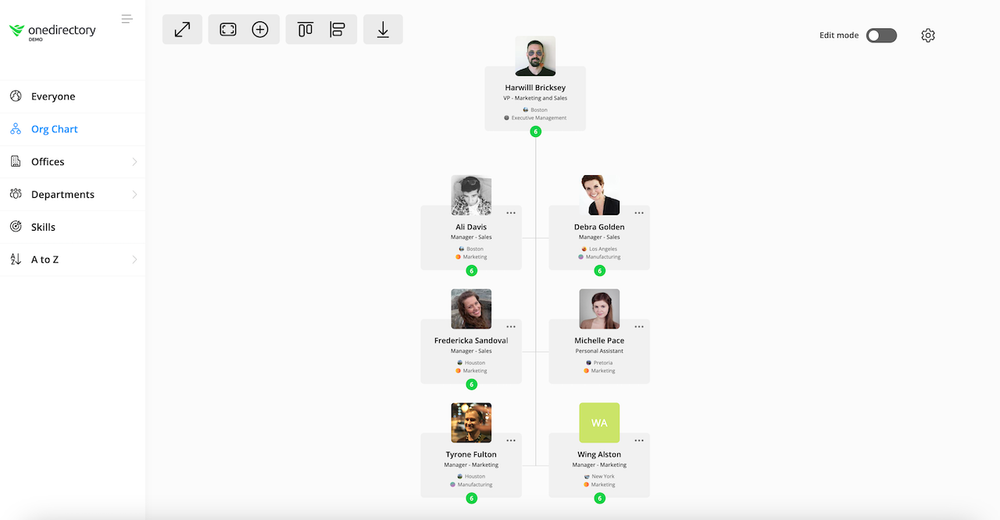Turn on Edit mode
Image resolution: width=1000 pixels, height=520 pixels.
click(x=881, y=36)
